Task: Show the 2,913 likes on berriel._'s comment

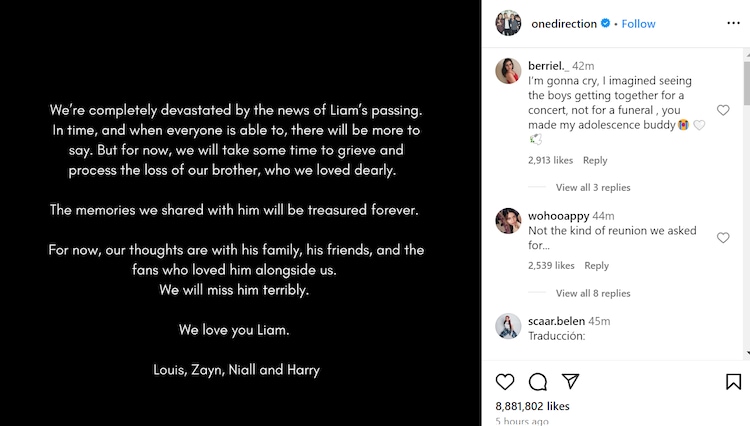Action: pos(550,160)
